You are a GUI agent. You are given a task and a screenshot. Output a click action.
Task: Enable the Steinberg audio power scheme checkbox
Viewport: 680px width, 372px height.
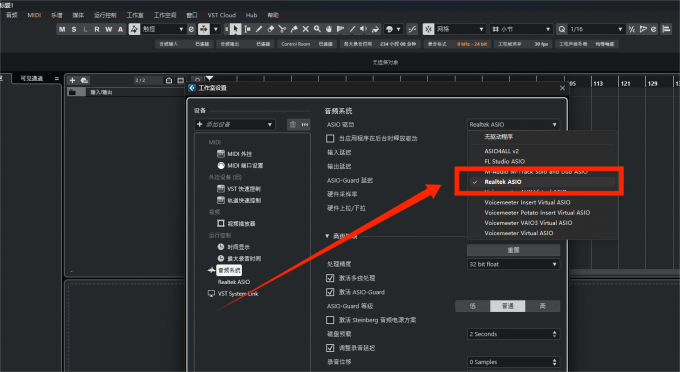330,320
